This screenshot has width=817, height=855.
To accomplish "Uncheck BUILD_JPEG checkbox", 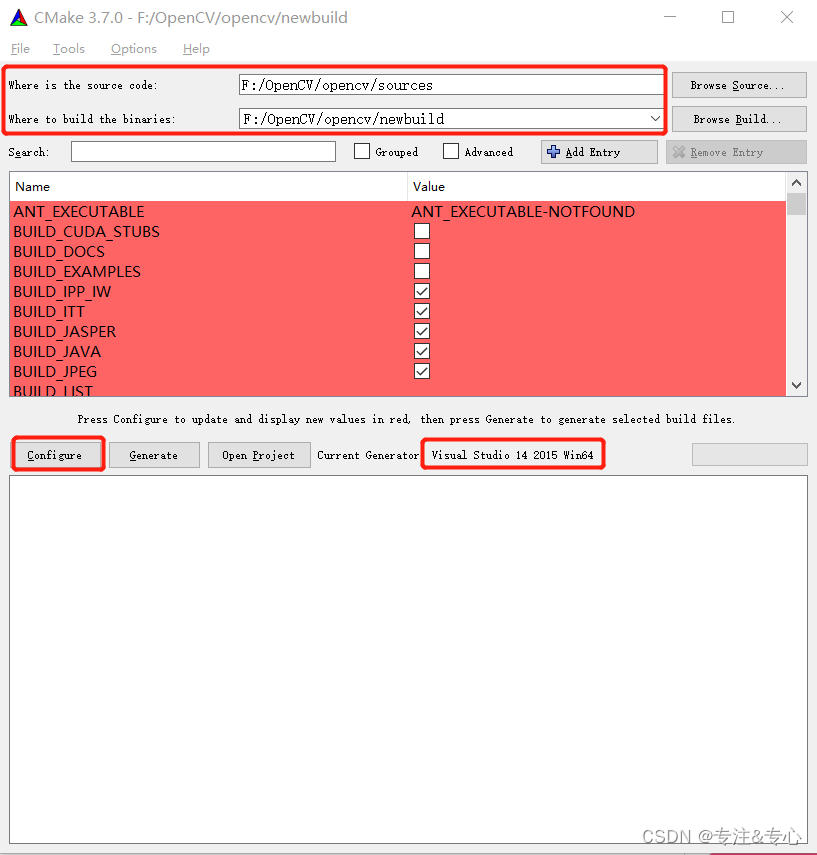I will click(422, 371).
